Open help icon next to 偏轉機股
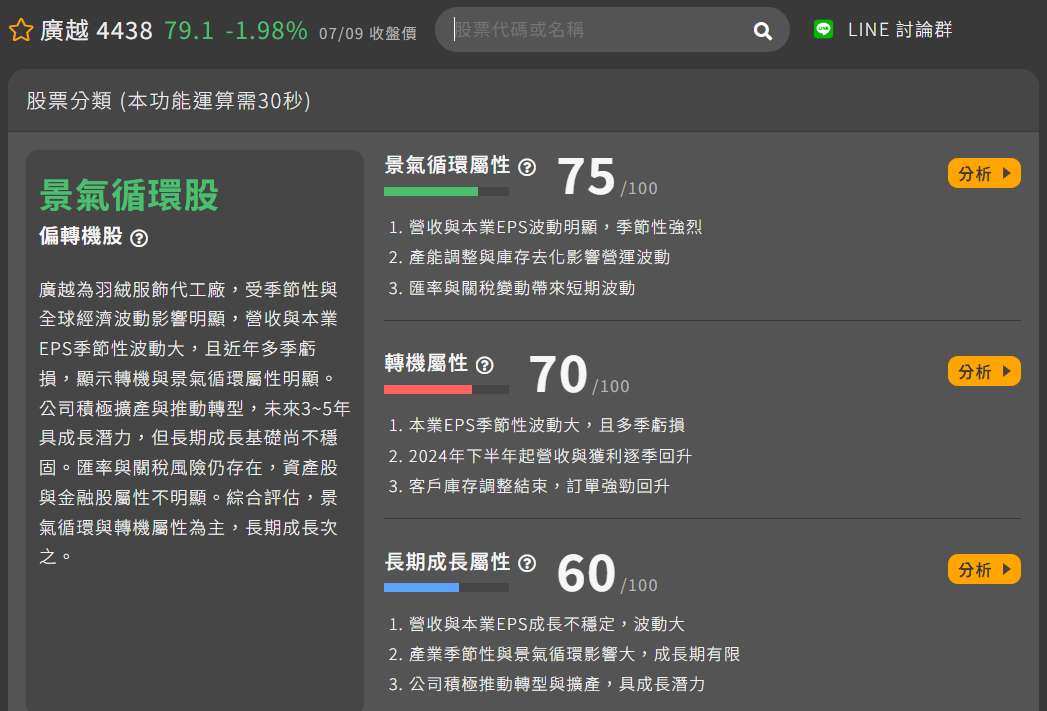 pos(139,238)
